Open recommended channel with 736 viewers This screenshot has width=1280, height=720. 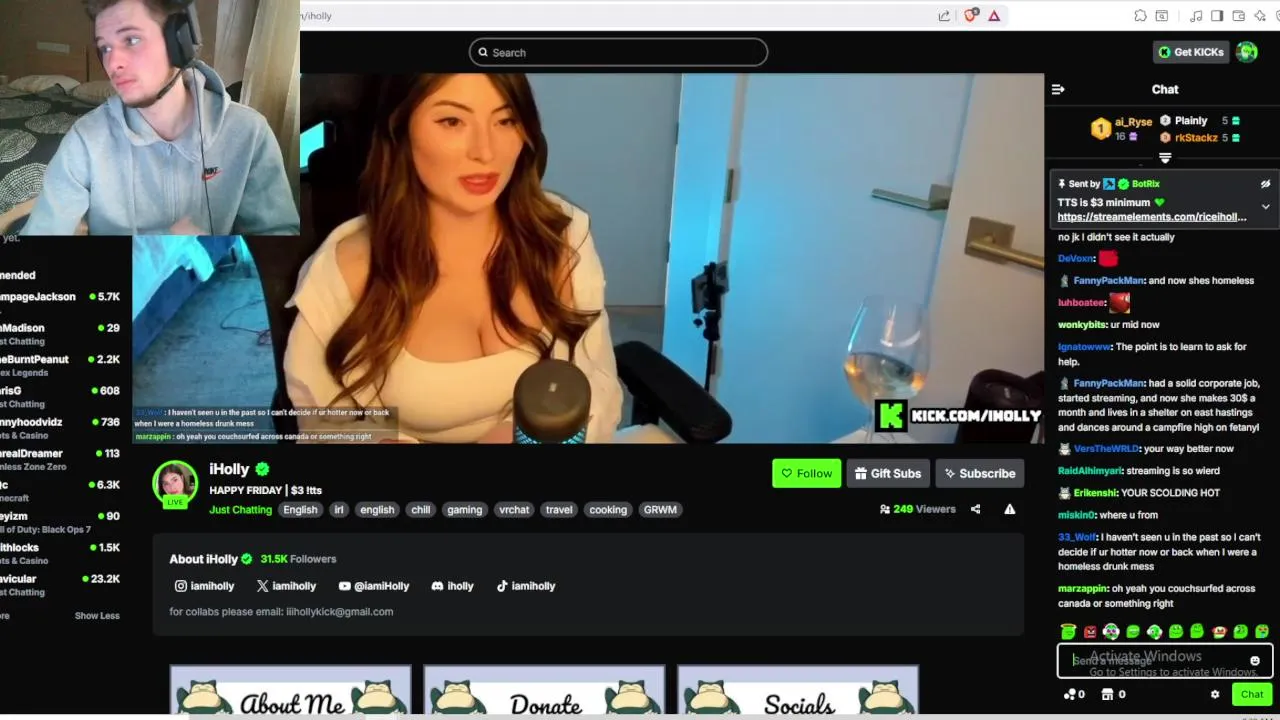[x=60, y=428]
